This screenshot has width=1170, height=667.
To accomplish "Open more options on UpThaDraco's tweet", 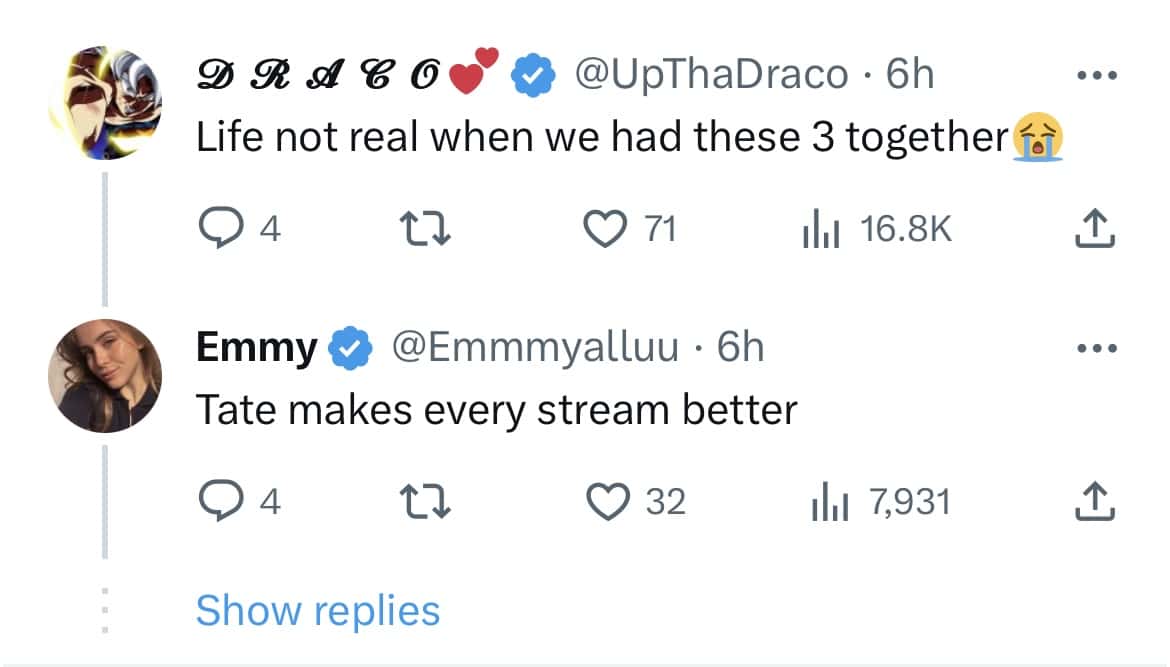I will tap(1095, 77).
